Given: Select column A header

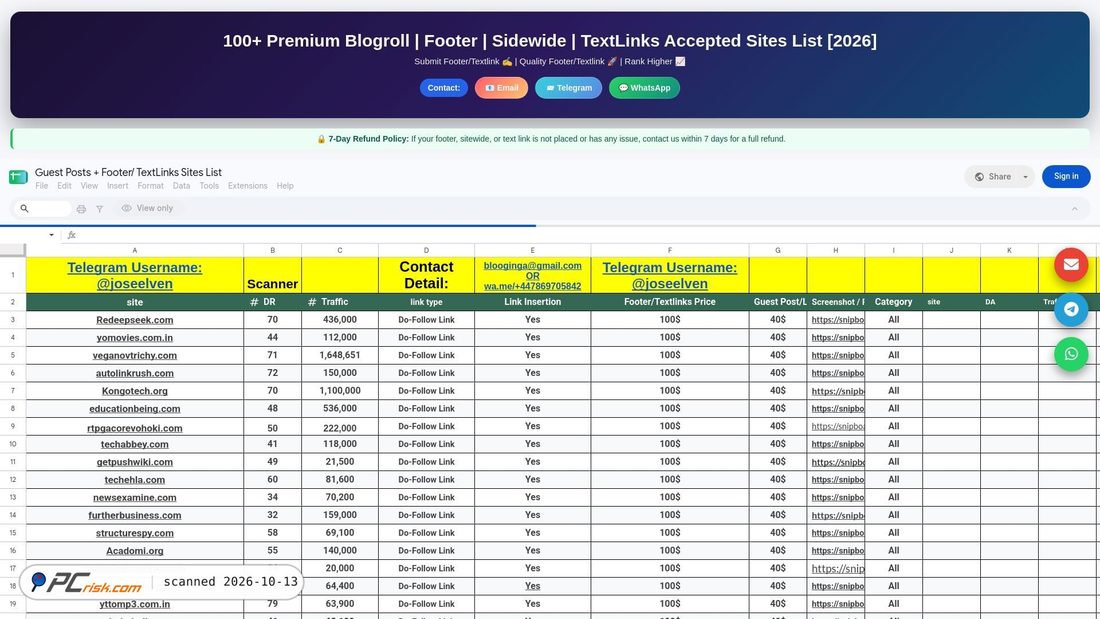Looking at the screenshot, I should coord(135,251).
